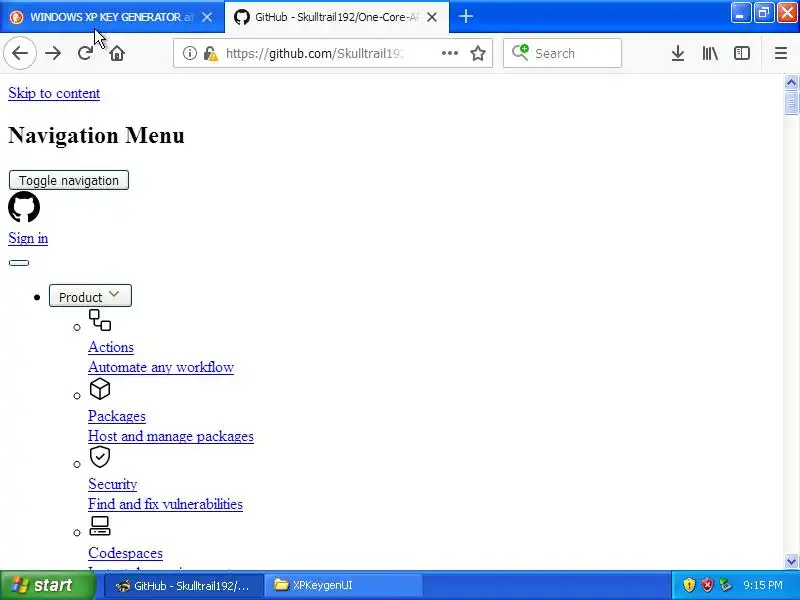Select the GitHub Skulltrail192 tab

point(337,17)
